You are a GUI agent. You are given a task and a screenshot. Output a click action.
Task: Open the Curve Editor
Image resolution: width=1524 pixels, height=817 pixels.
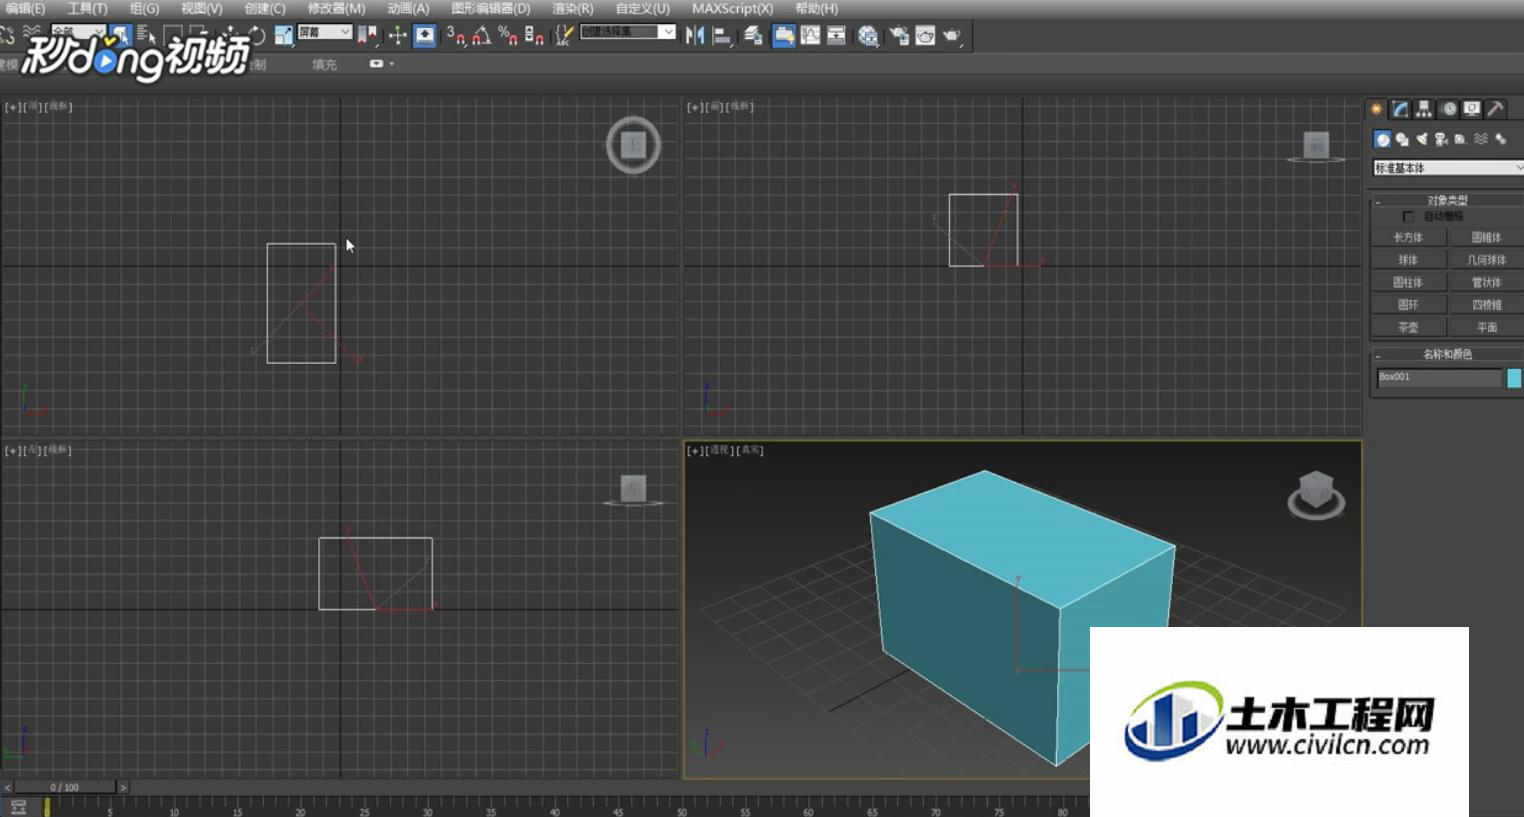[x=810, y=36]
